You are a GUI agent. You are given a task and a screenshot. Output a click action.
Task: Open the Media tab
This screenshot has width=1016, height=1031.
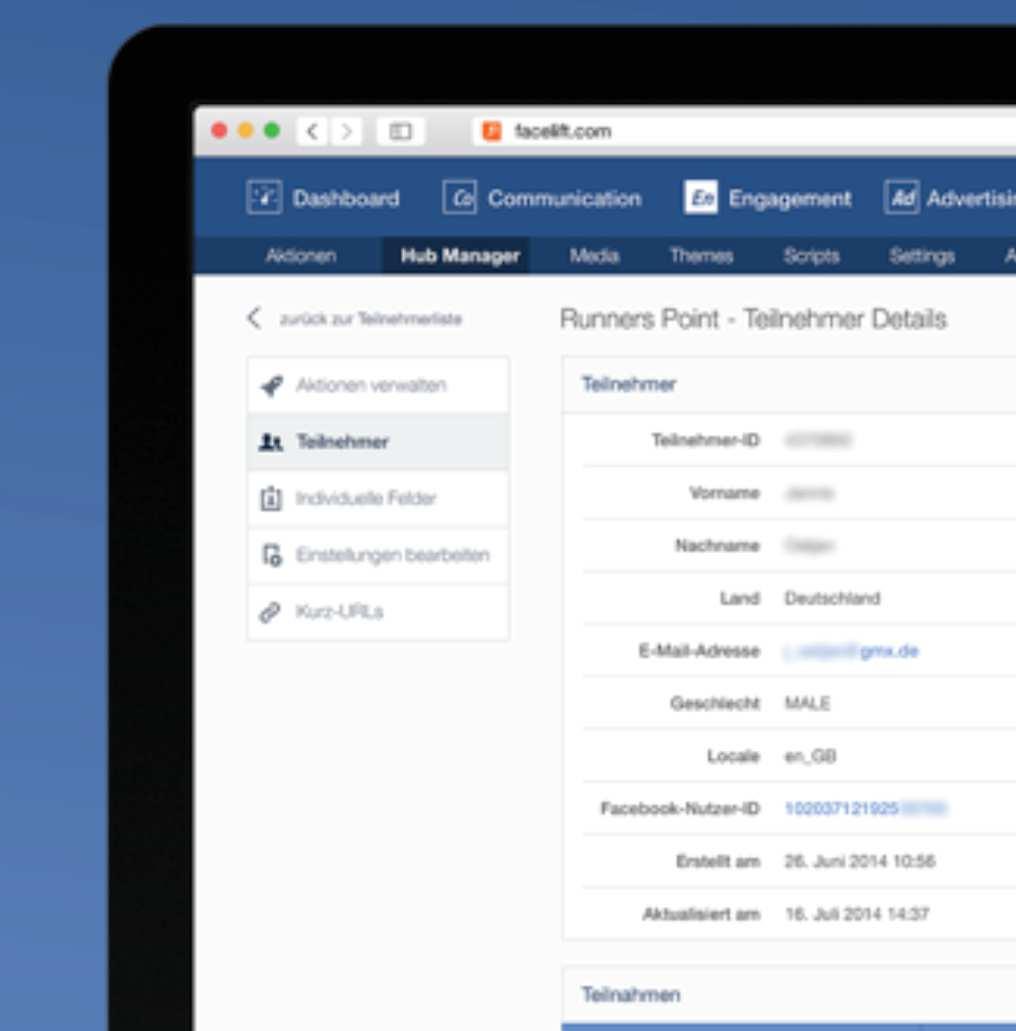click(x=594, y=255)
